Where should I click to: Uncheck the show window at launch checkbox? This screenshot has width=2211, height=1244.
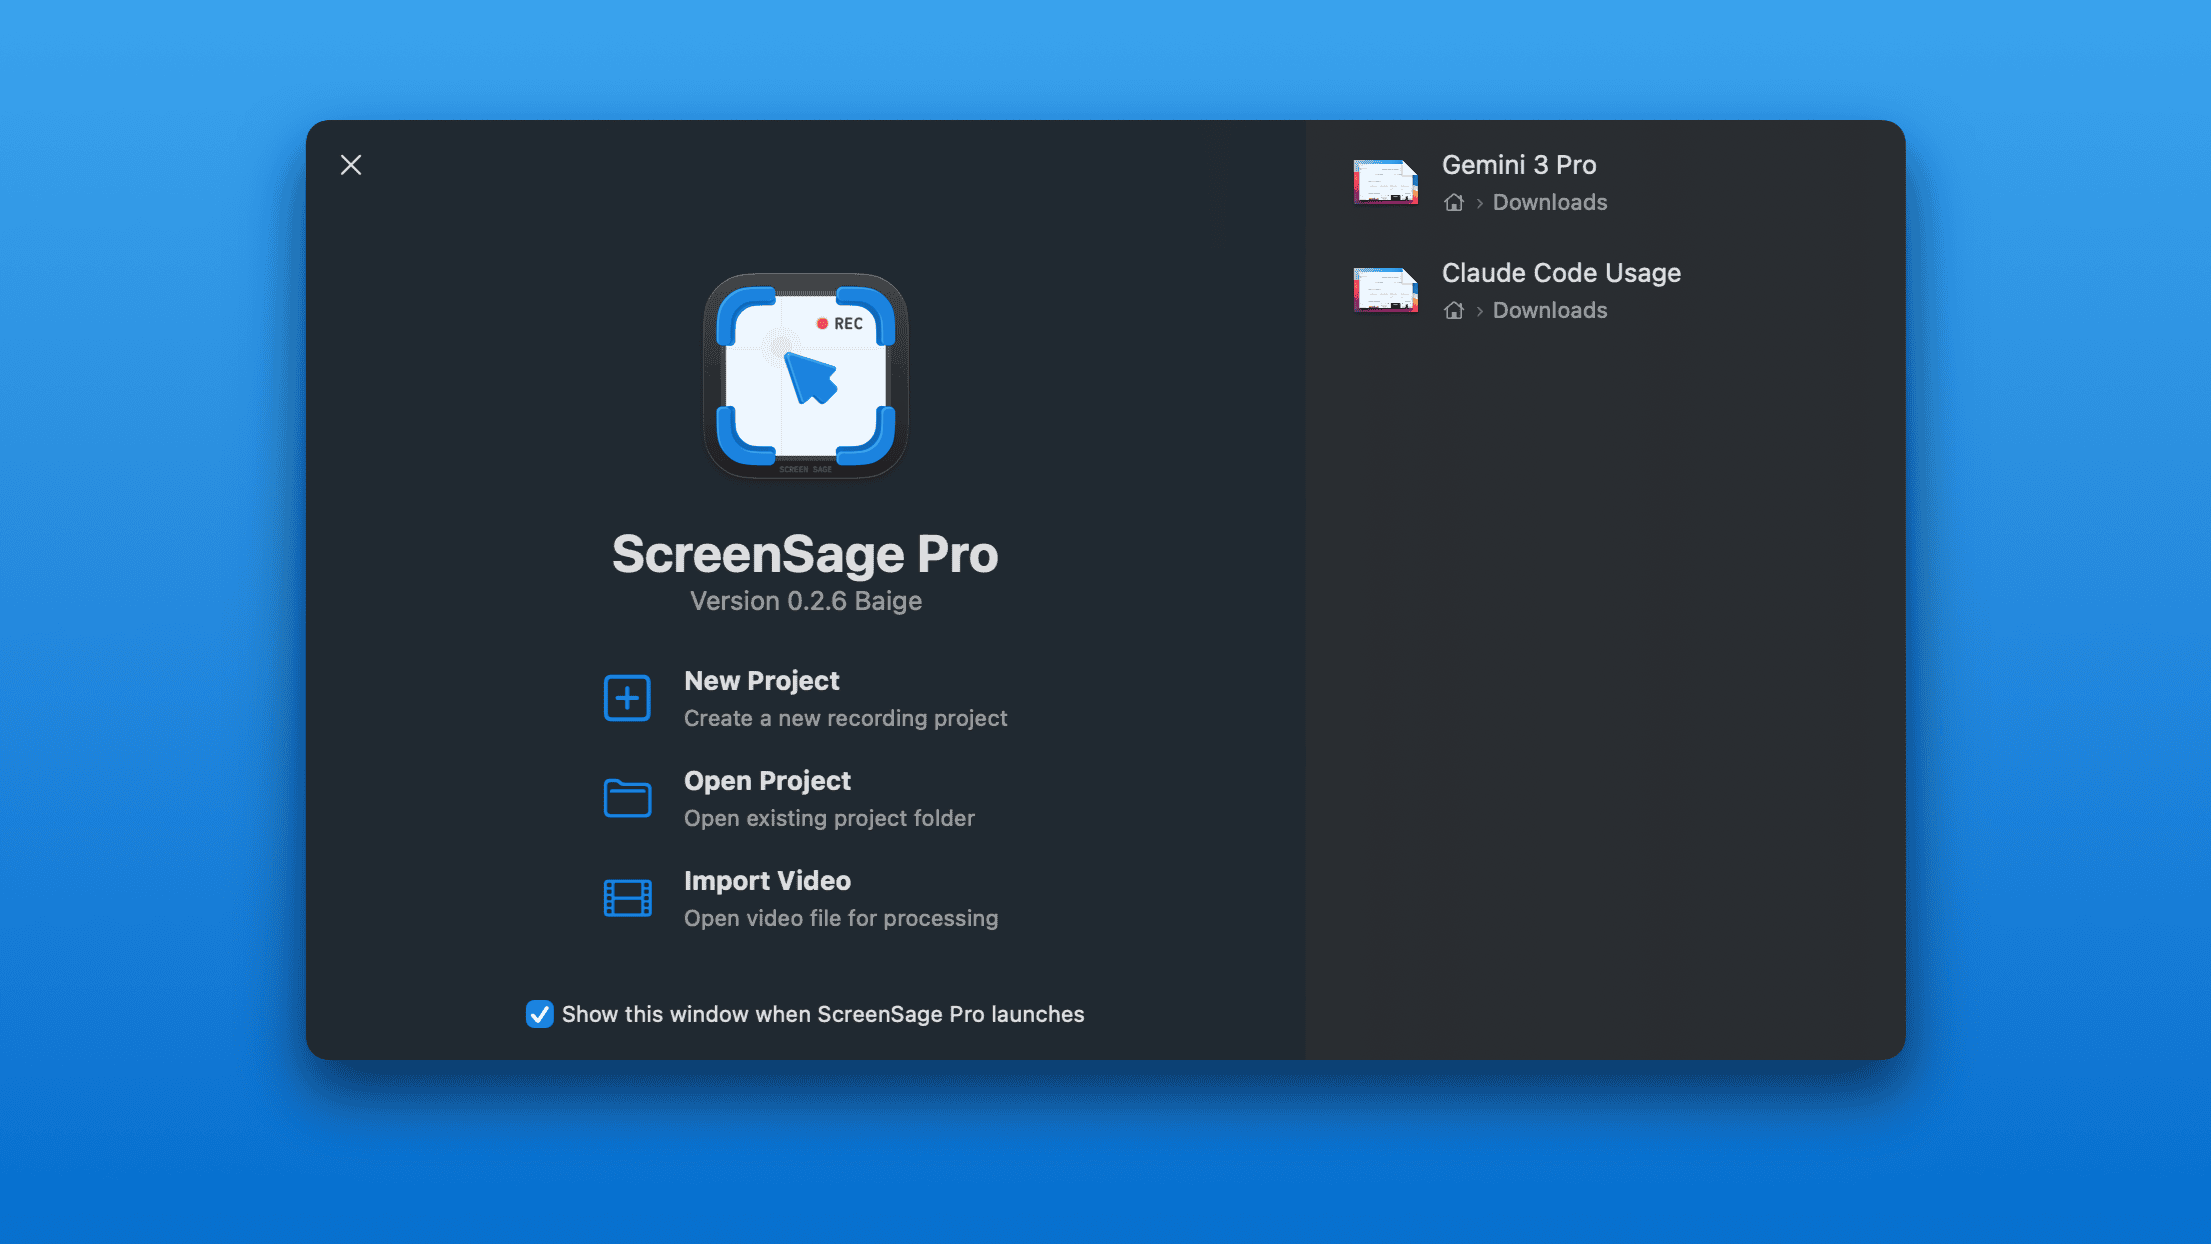(539, 1014)
